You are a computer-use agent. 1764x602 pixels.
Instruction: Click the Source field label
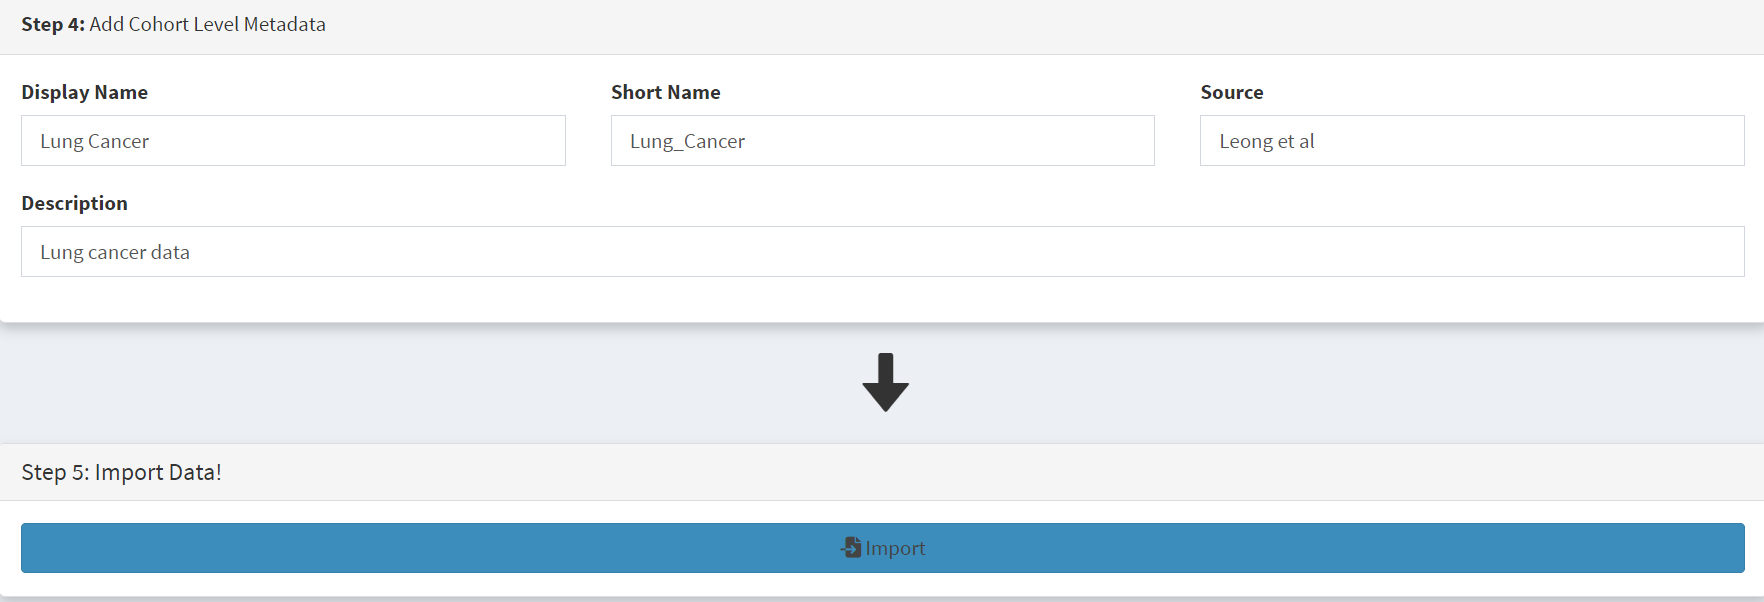tap(1231, 92)
